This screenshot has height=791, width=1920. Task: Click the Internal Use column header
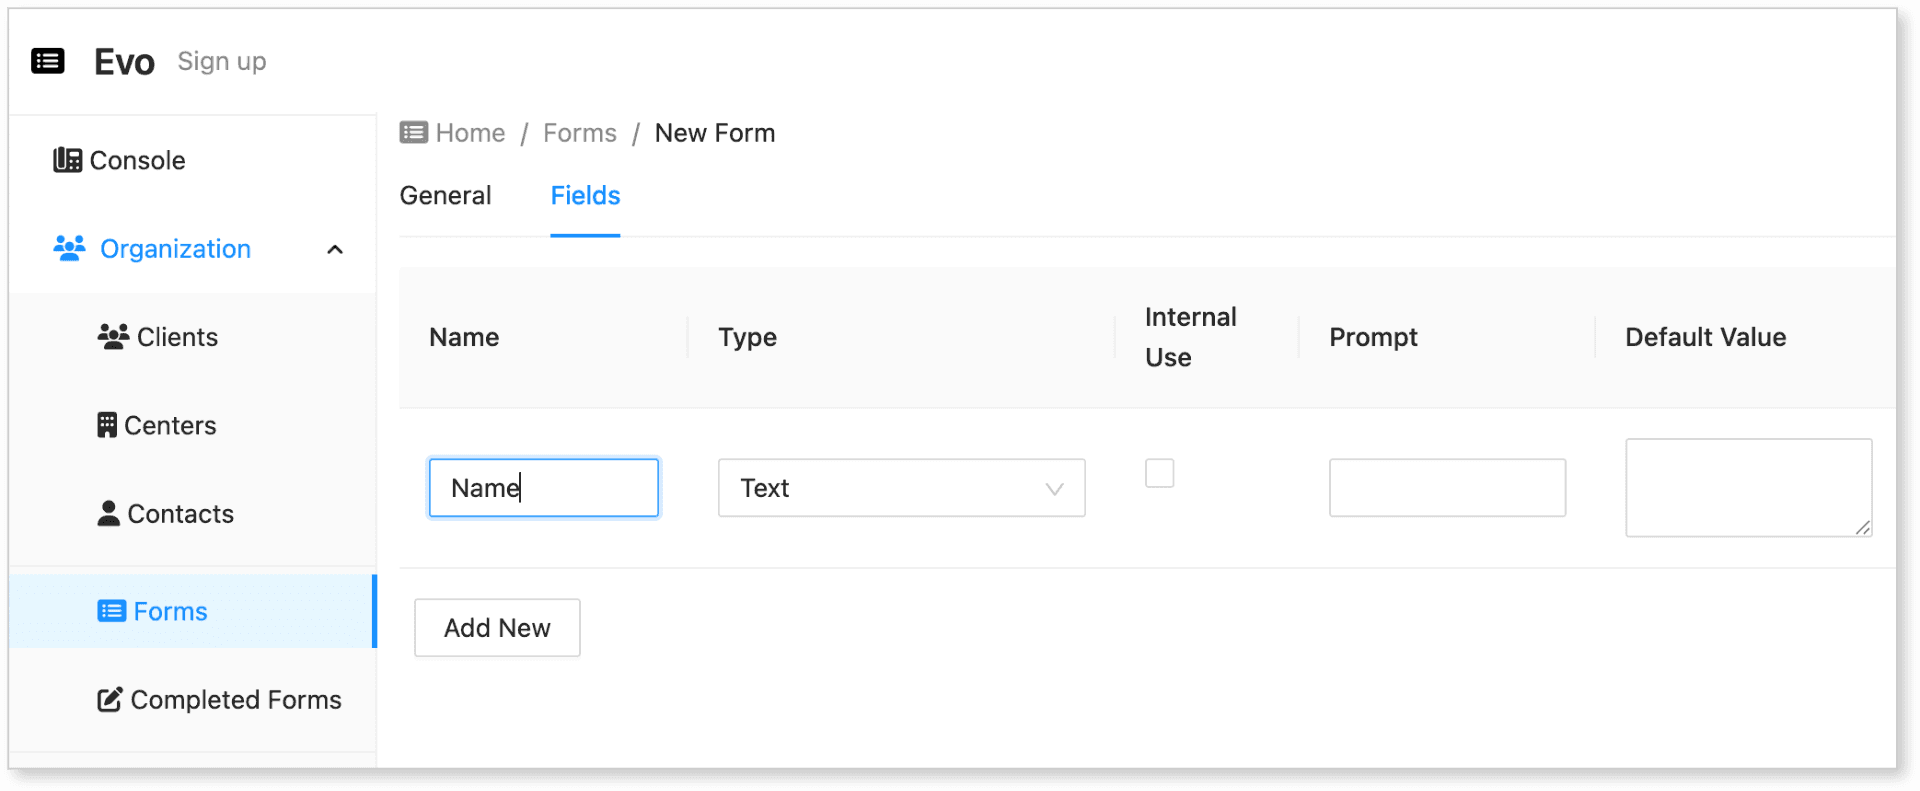1190,337
